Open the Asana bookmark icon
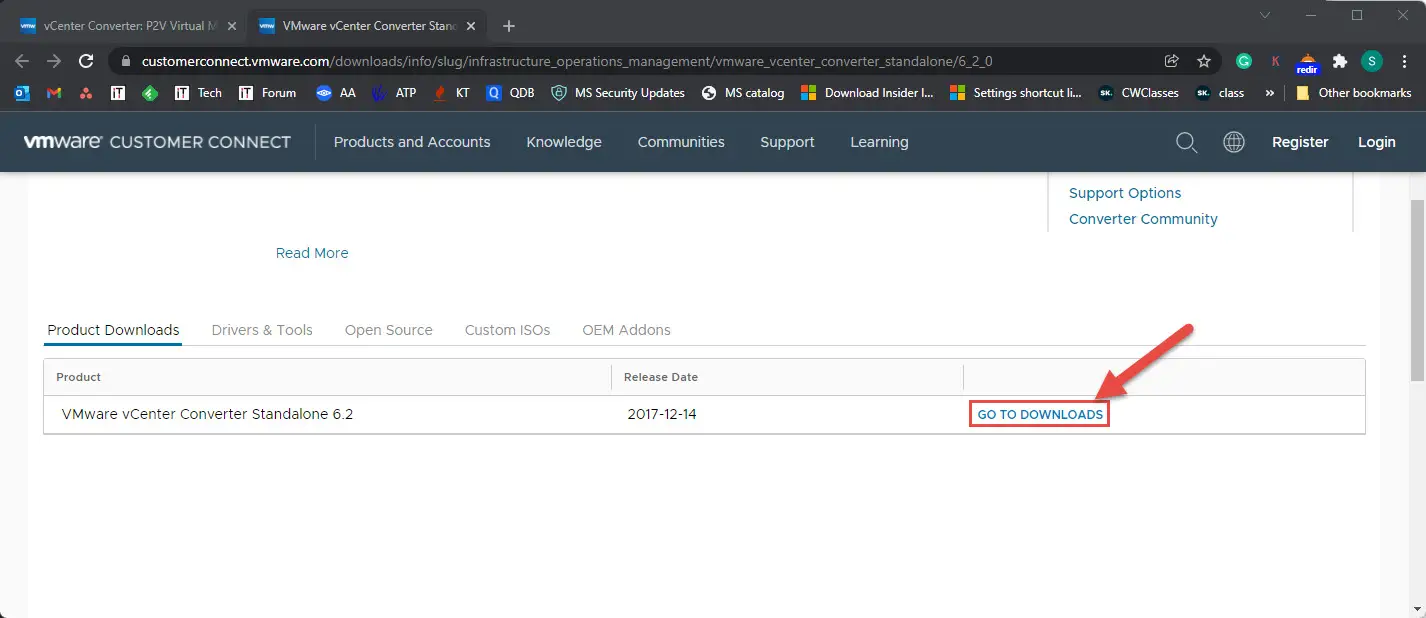 (x=86, y=93)
